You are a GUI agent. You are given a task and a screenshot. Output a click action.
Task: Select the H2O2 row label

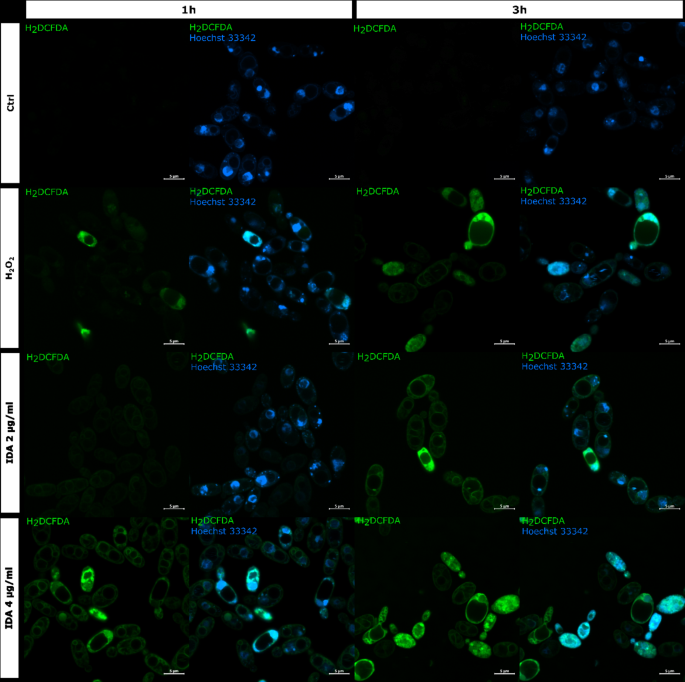point(10,268)
